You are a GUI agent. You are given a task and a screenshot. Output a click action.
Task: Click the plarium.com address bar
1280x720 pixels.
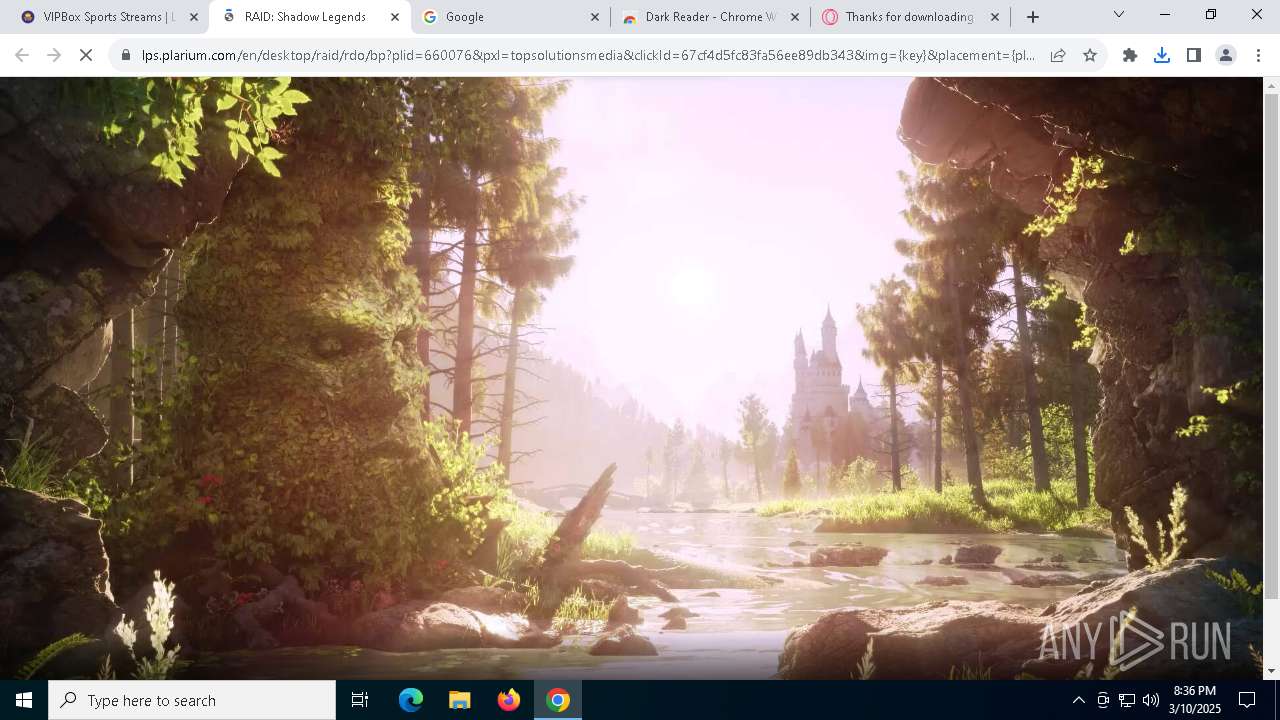click(588, 55)
